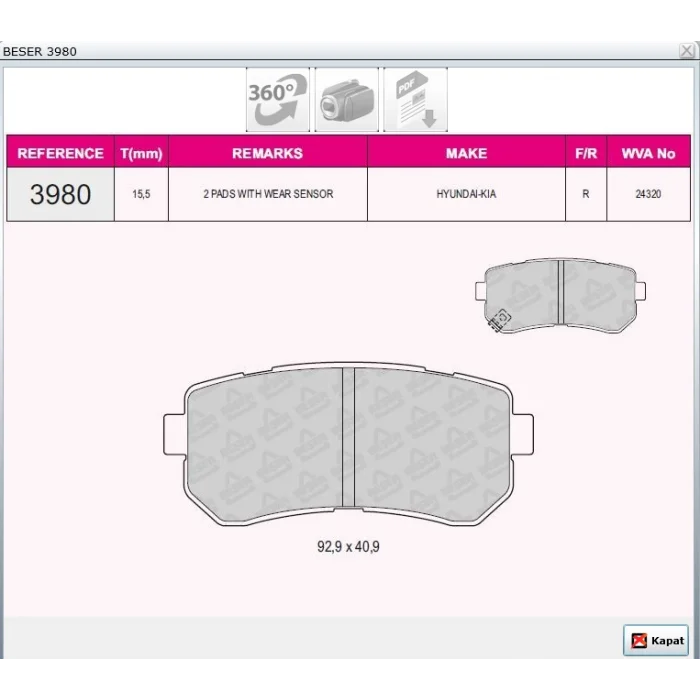Download the PDF document icon
This screenshot has width=700, height=700.
(x=415, y=100)
